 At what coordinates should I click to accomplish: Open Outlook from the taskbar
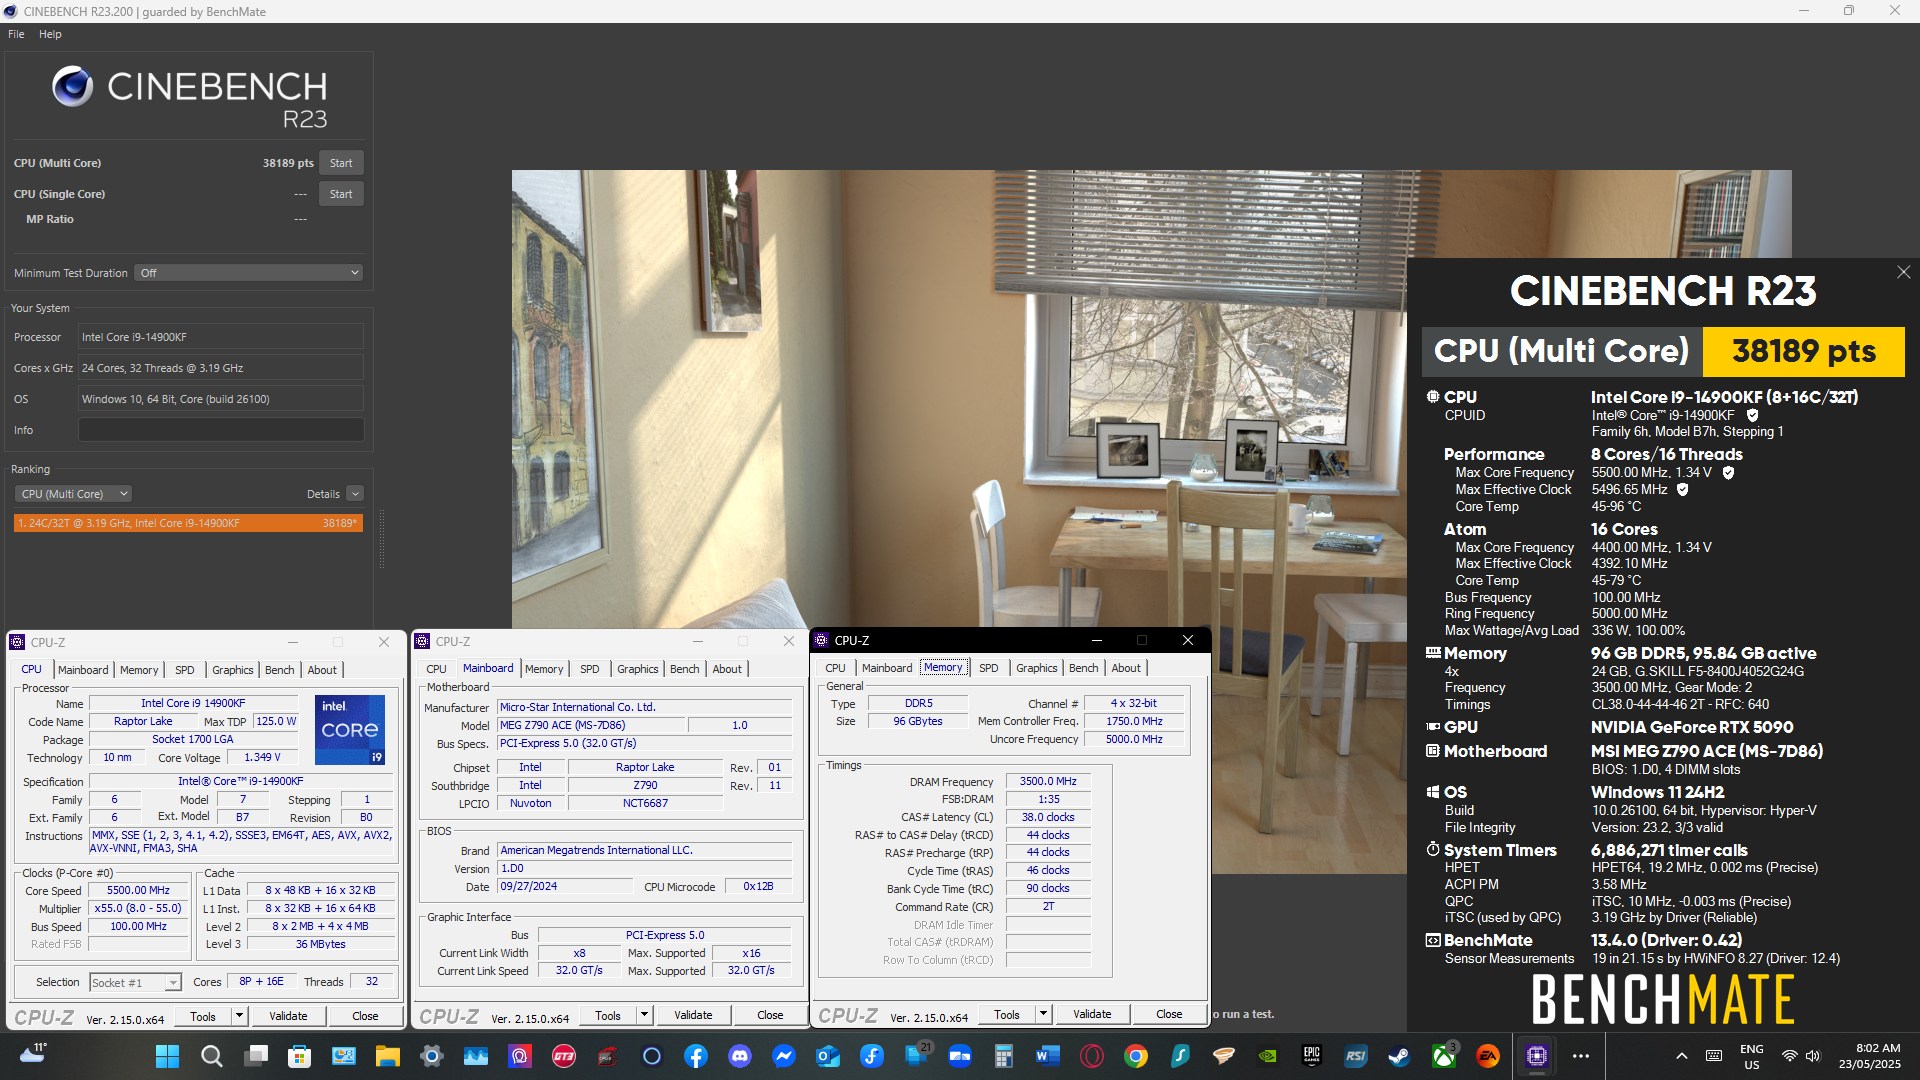[828, 1056]
